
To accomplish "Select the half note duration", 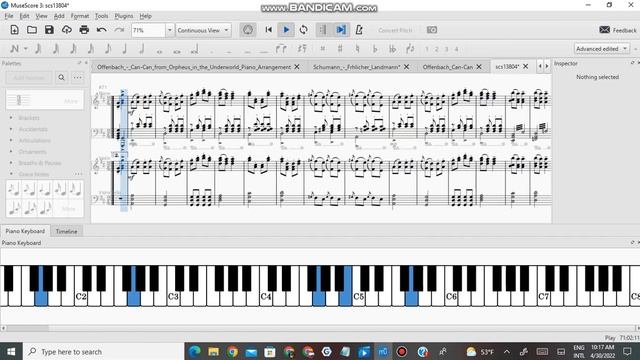I will tap(142, 49).
